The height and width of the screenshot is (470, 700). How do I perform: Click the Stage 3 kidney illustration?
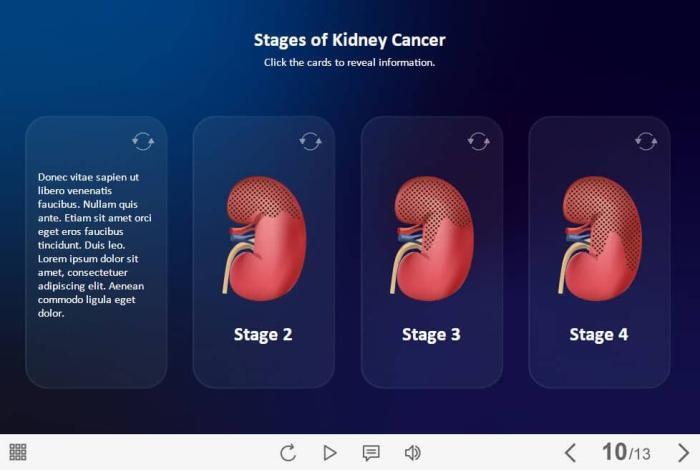(x=431, y=238)
